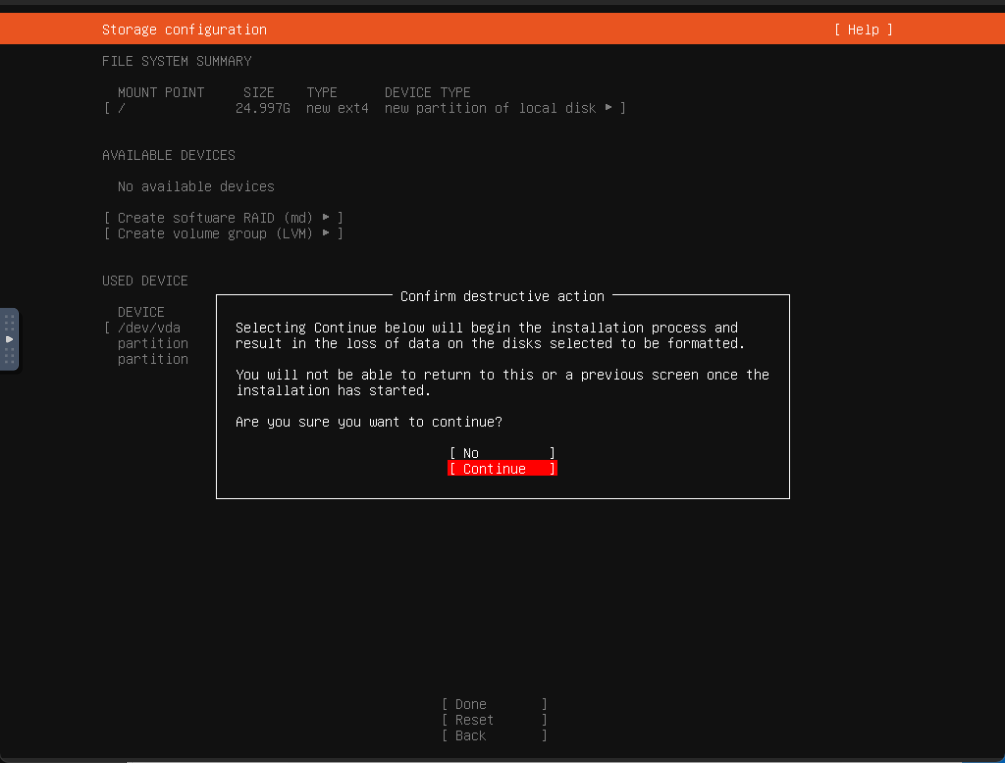Open the Help menu in header
The image size is (1005, 763).
(x=862, y=30)
